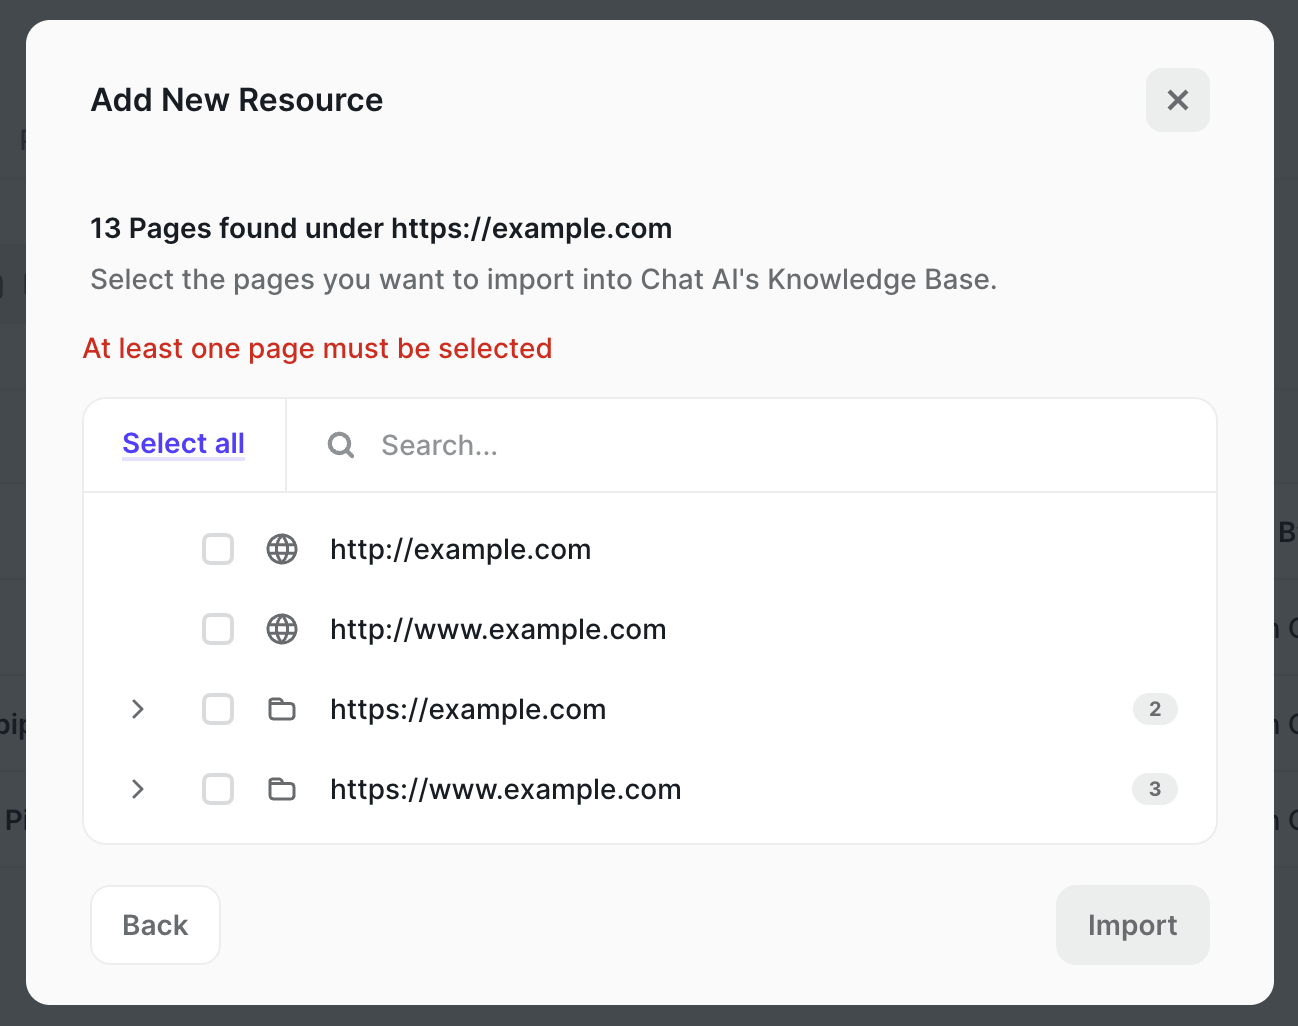
Task: Close the Add New Resource dialog
Action: [x=1177, y=100]
